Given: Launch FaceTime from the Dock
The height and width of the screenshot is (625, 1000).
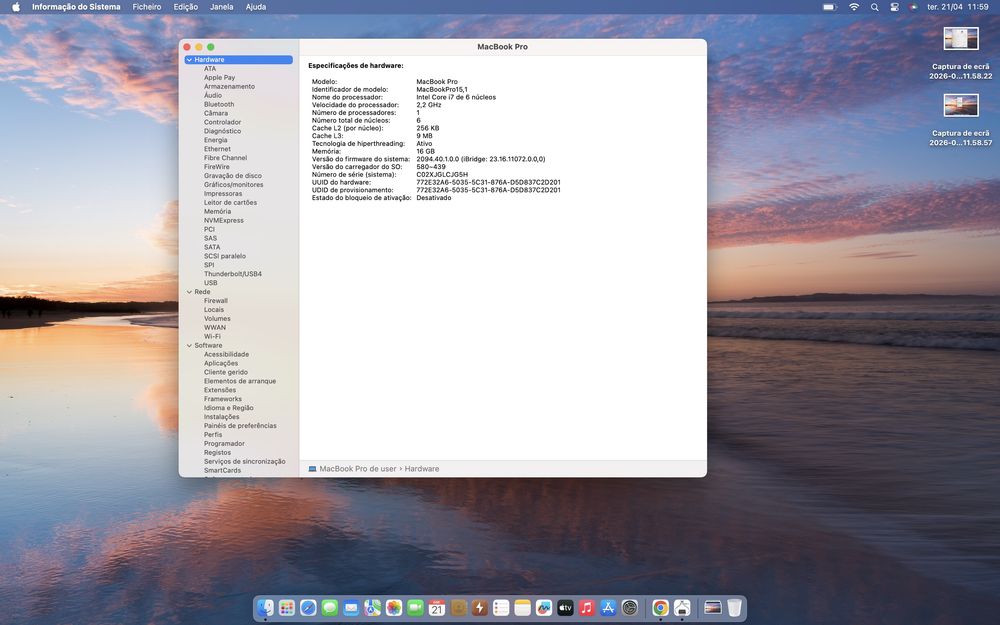Looking at the screenshot, I should pyautogui.click(x=415, y=608).
